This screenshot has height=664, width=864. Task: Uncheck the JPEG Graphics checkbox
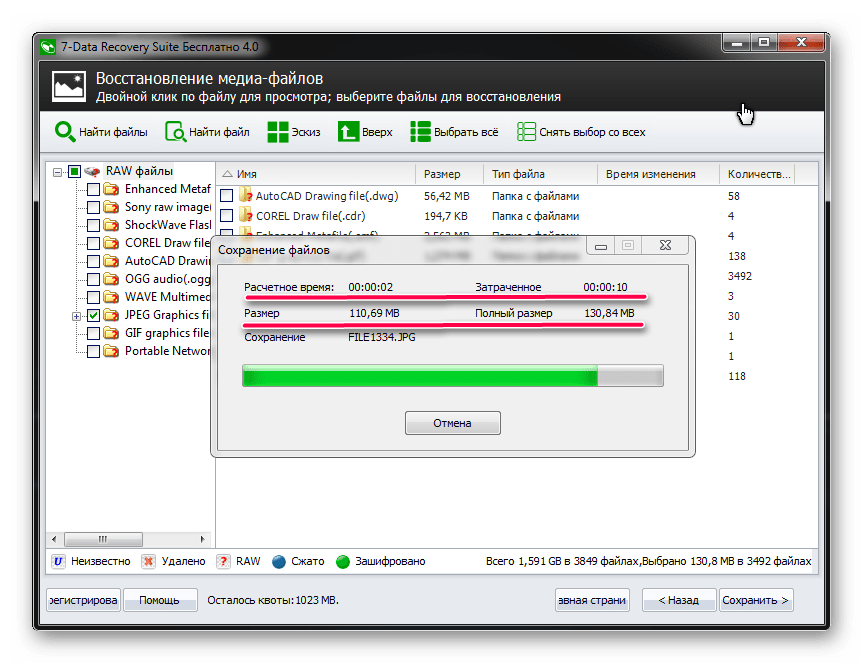(x=94, y=316)
